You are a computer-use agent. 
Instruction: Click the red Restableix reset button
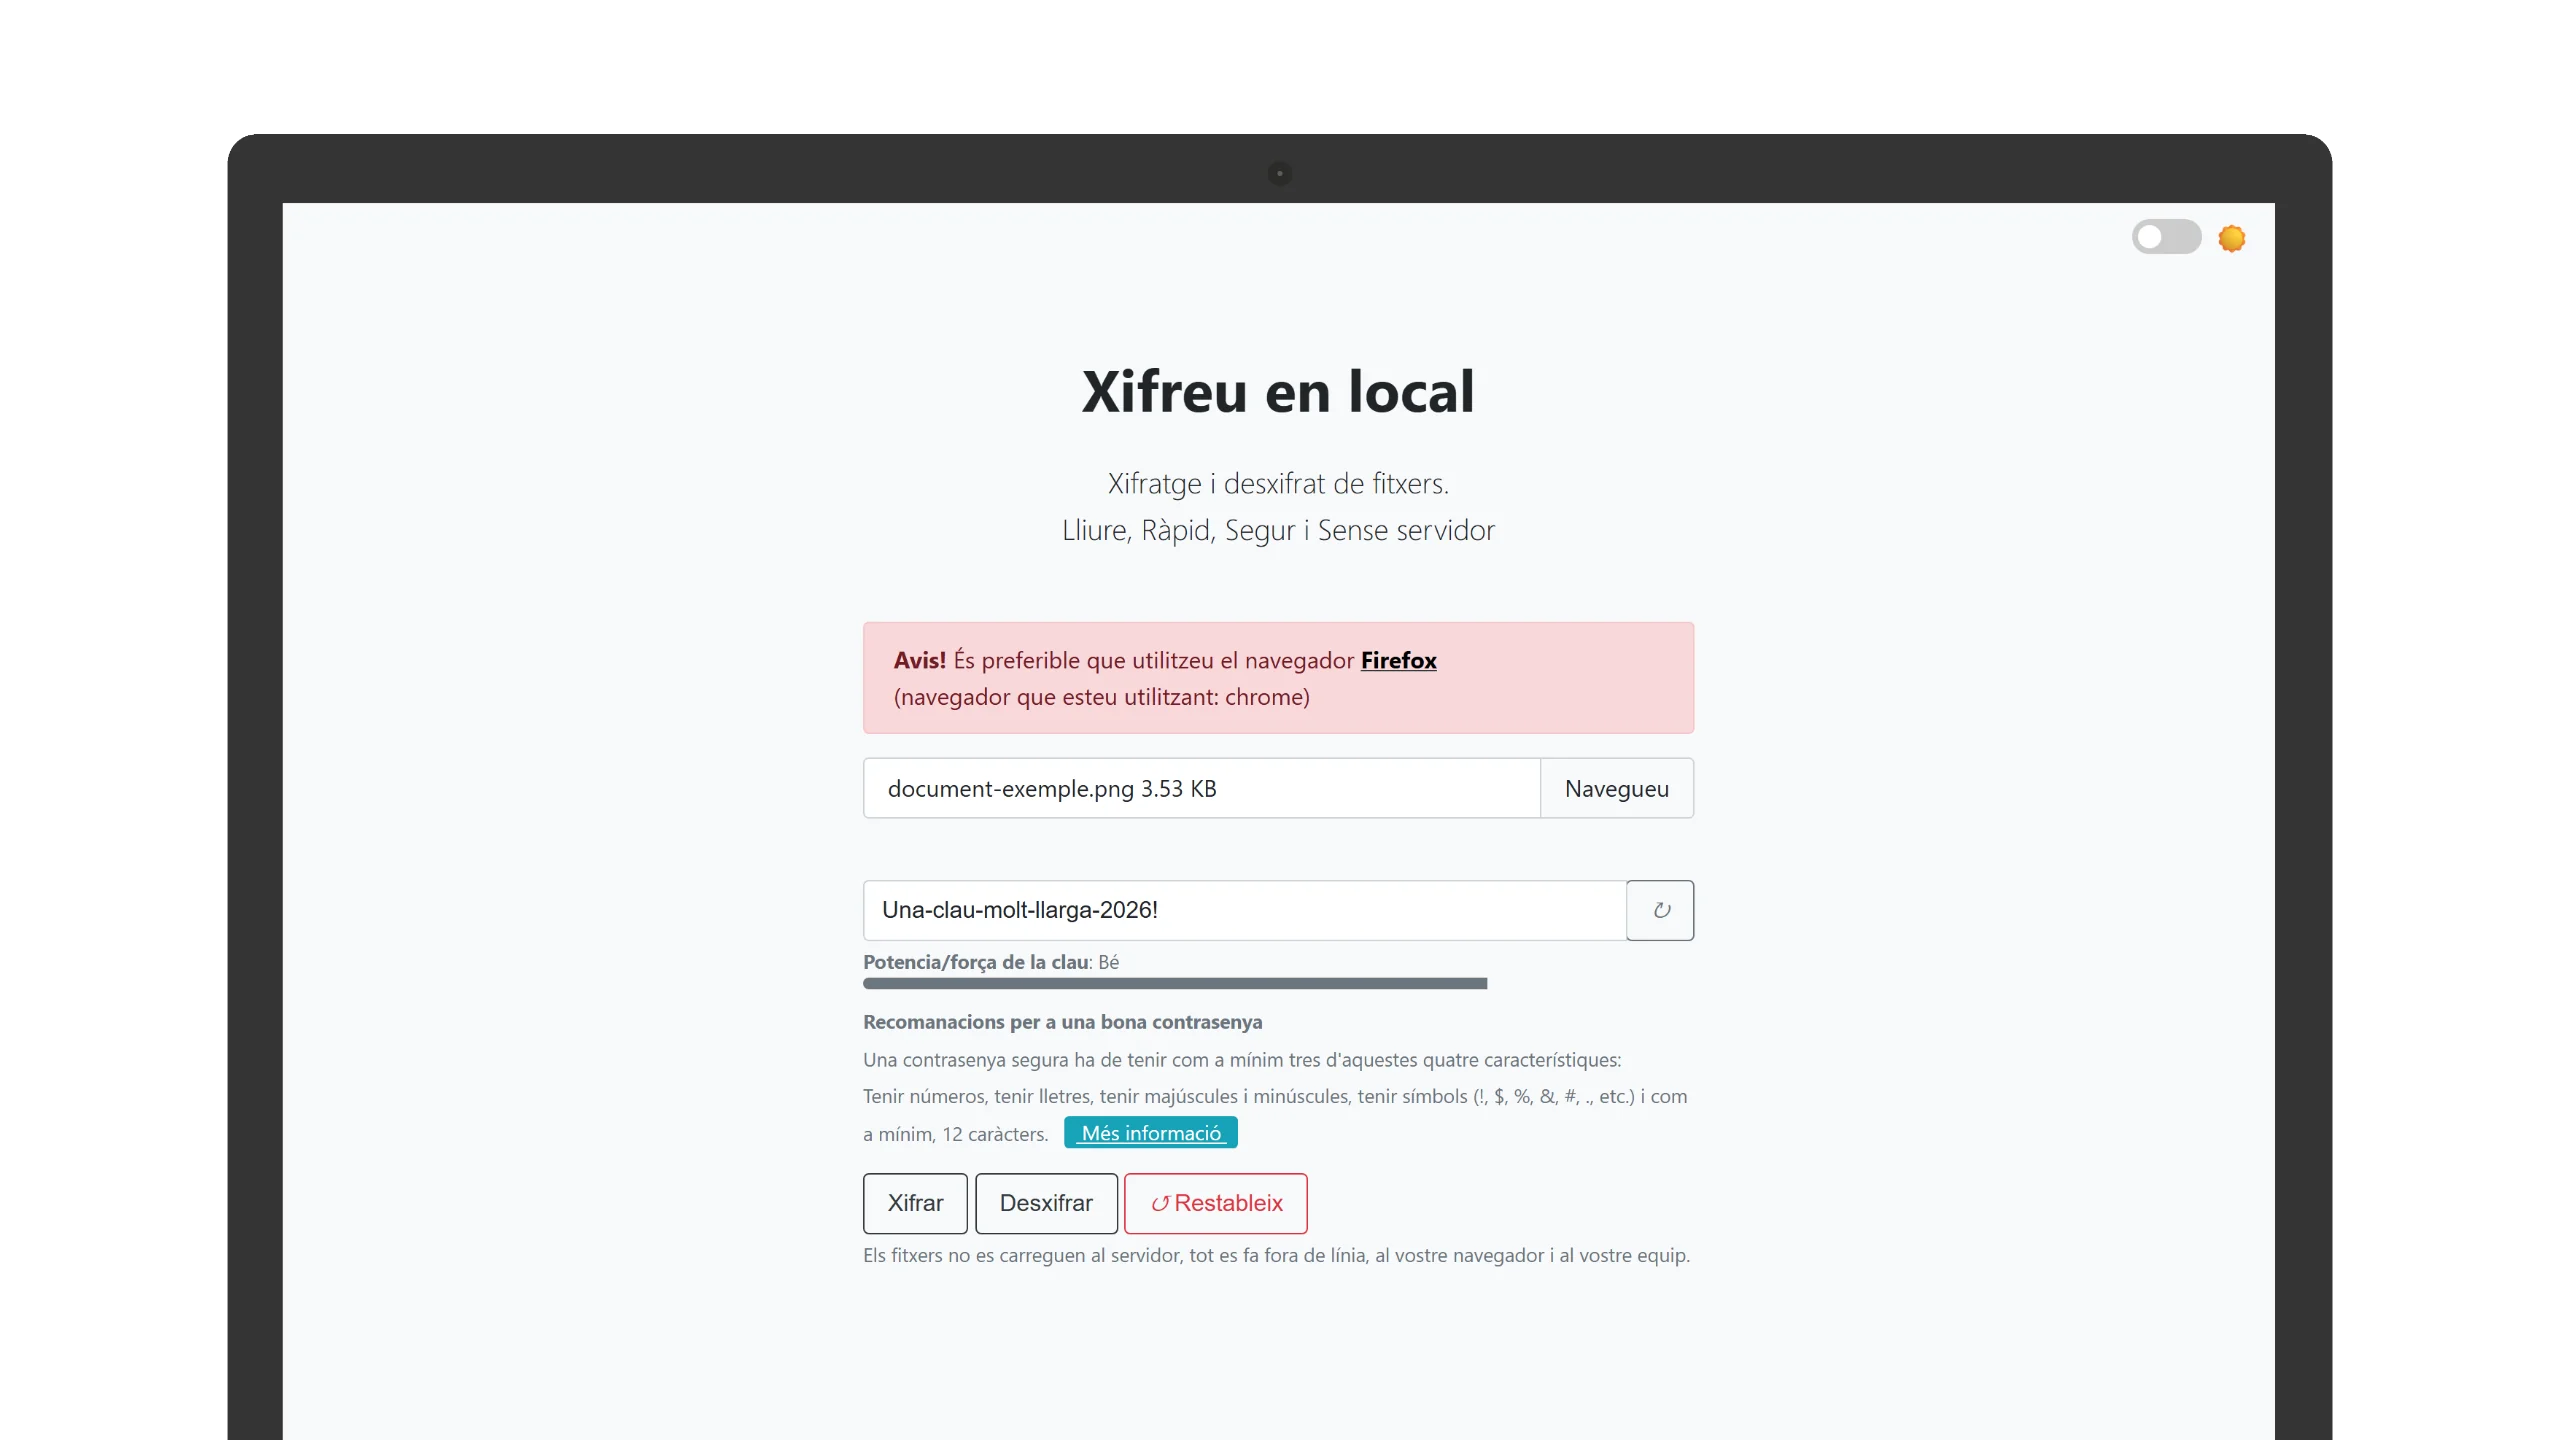[x=1216, y=1203]
